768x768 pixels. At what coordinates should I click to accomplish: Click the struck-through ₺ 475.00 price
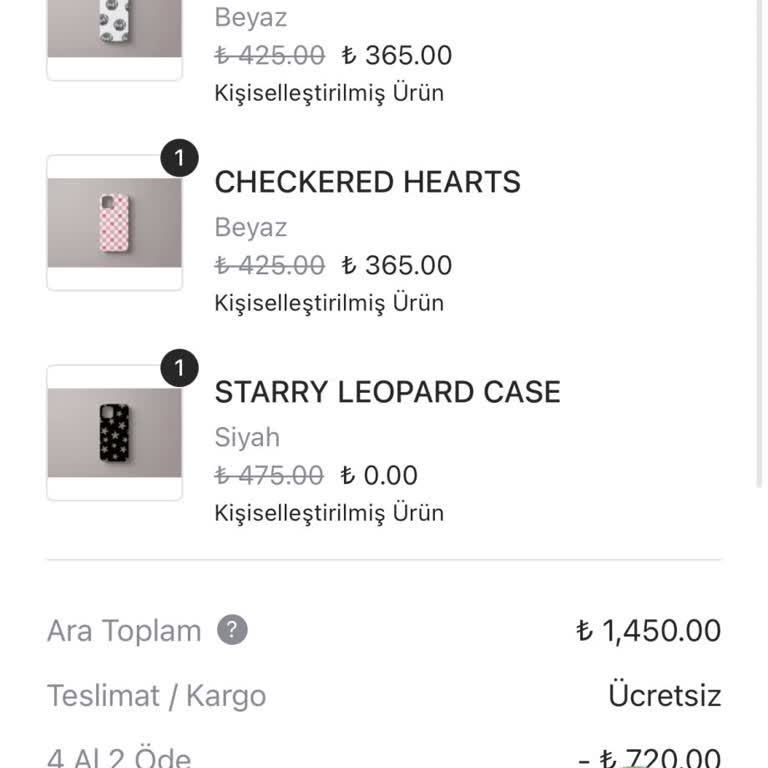point(269,475)
